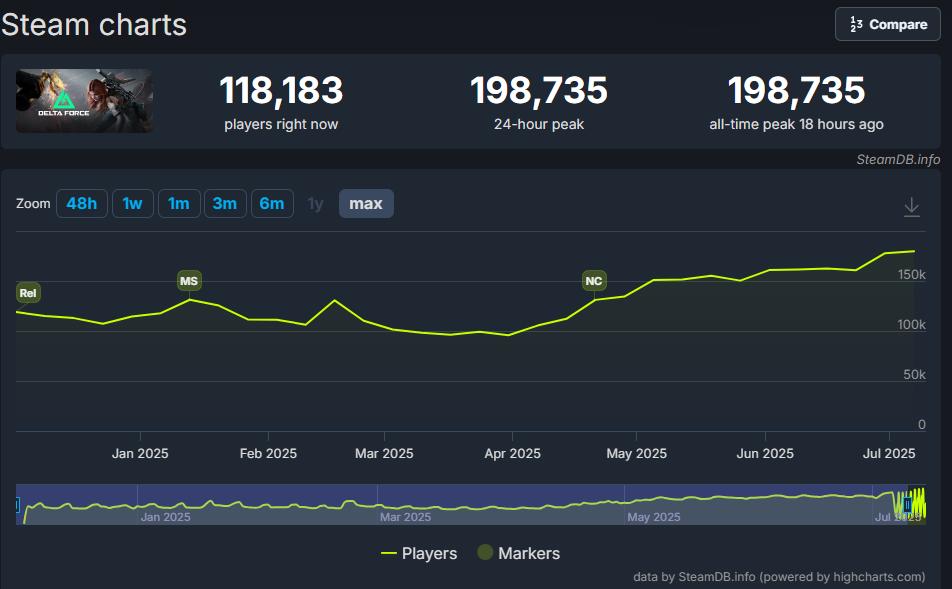Image resolution: width=952 pixels, height=589 pixels.
Task: Open the chart download menu icon
Action: (911, 206)
